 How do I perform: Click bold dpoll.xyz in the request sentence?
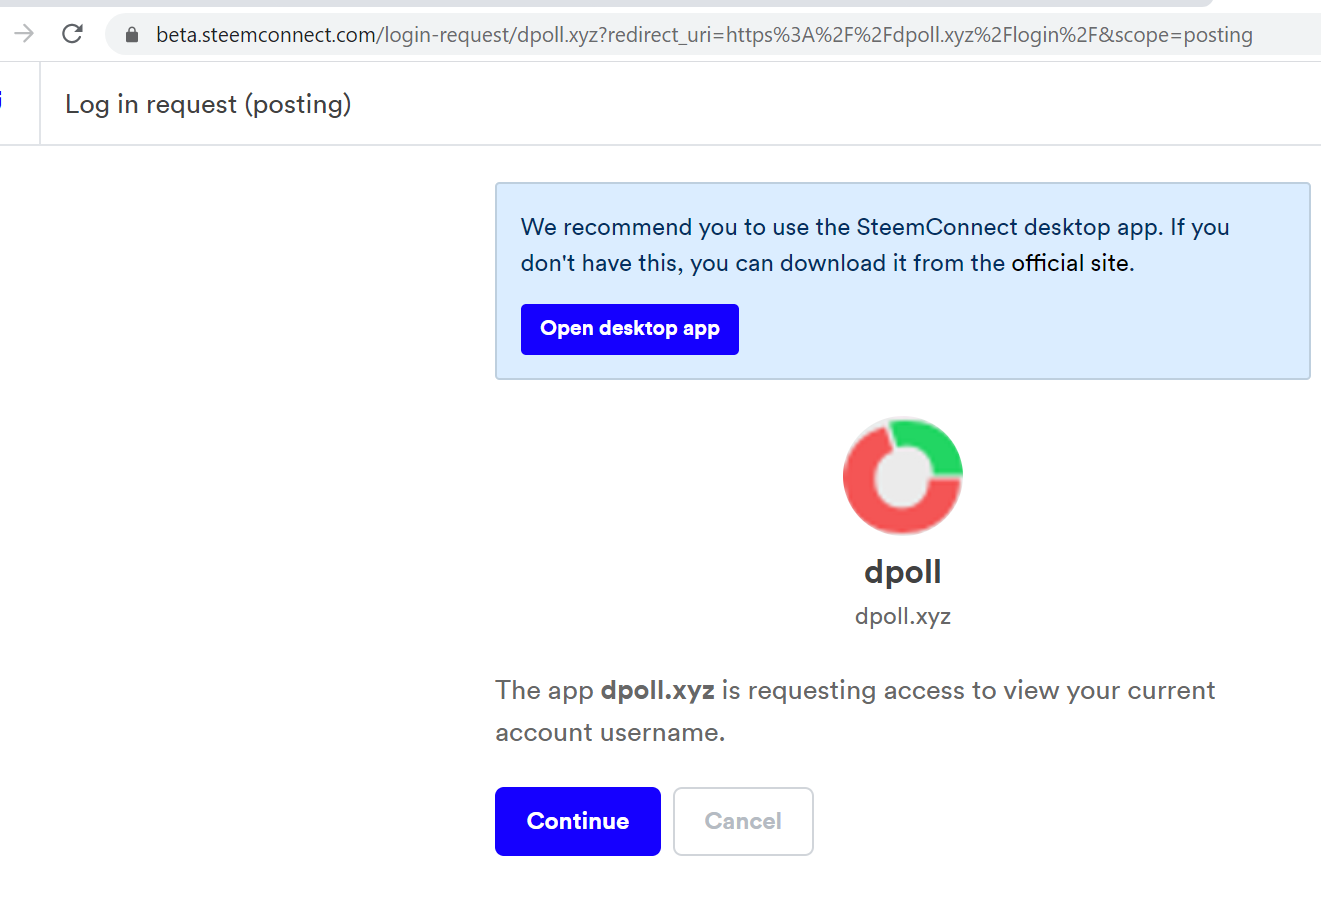[x=657, y=690]
